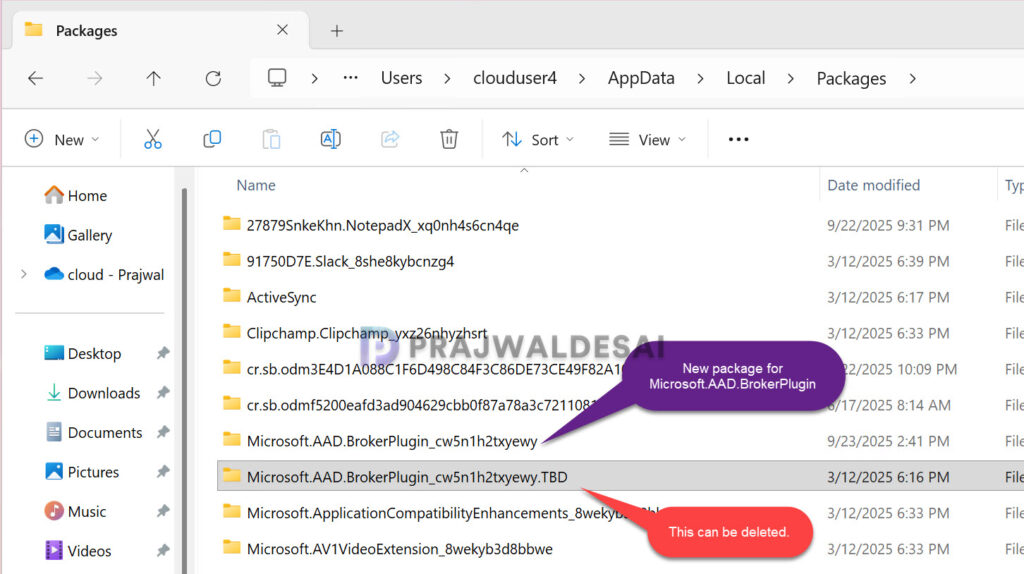Sort by Date modified column header
This screenshot has height=574, width=1024.
coord(873,185)
